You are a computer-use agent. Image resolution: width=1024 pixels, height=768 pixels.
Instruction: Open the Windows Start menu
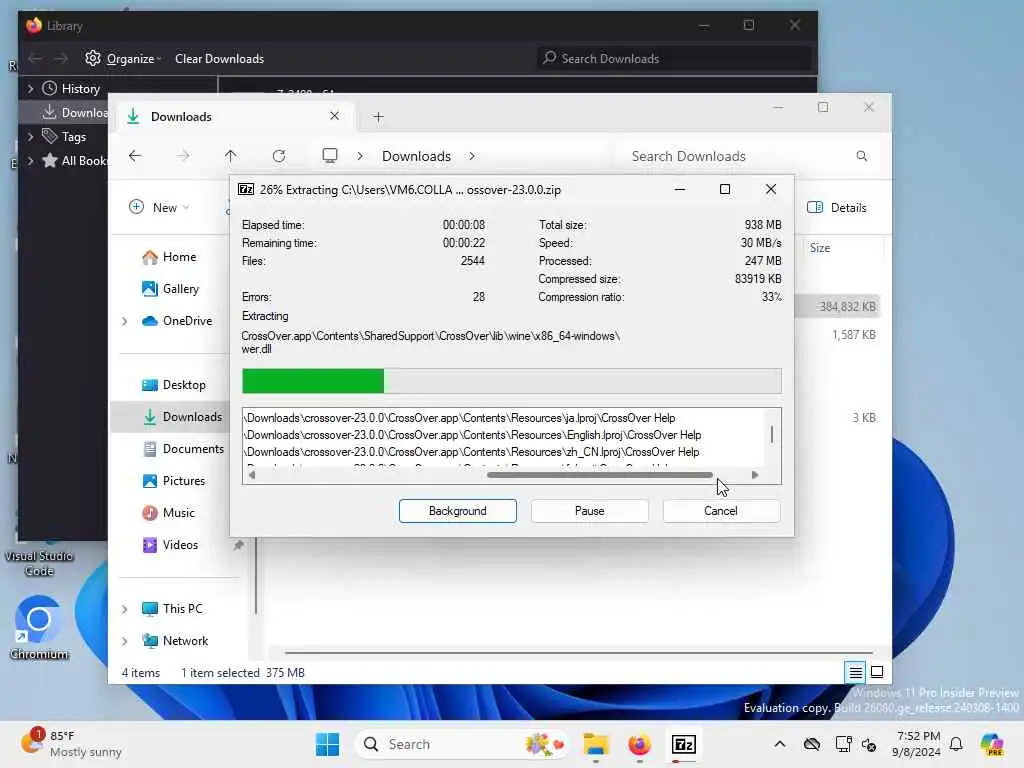pyautogui.click(x=327, y=744)
